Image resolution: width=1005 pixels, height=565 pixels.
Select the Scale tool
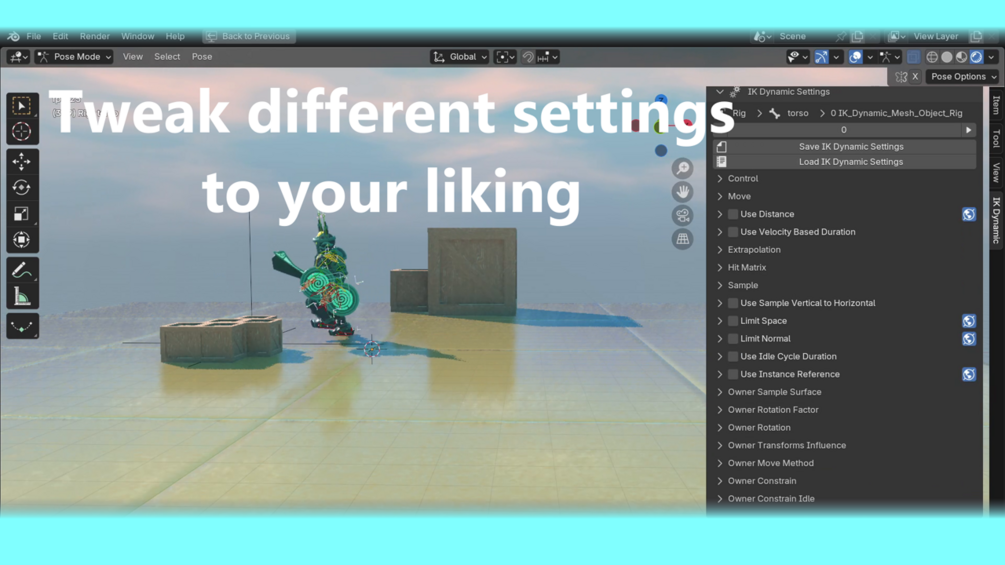22,213
